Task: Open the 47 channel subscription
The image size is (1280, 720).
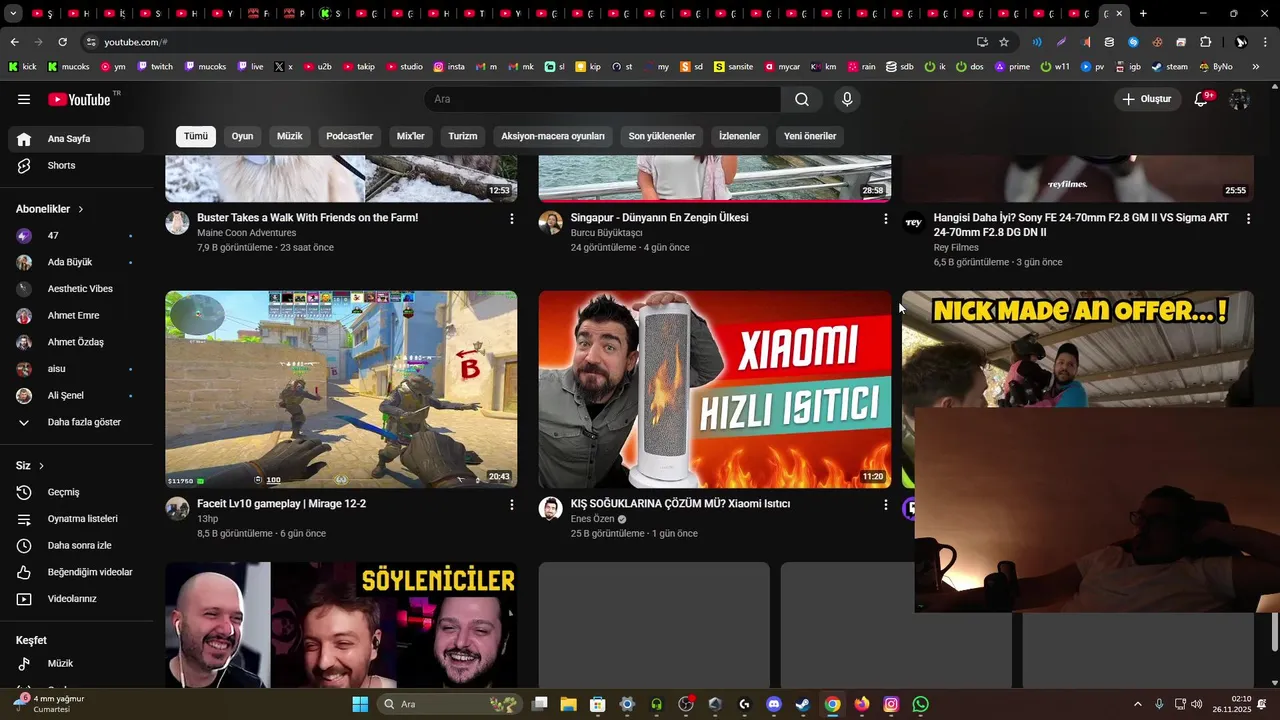Action: pos(76,236)
